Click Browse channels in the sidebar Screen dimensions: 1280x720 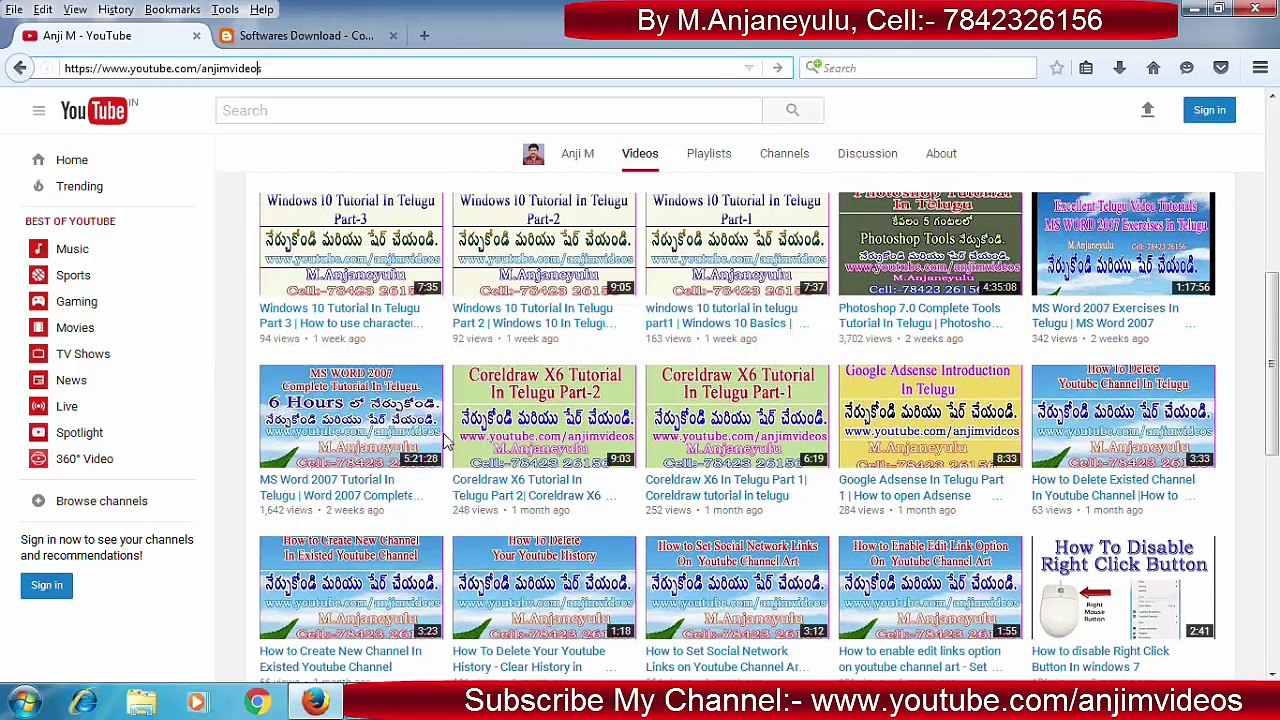coord(102,501)
